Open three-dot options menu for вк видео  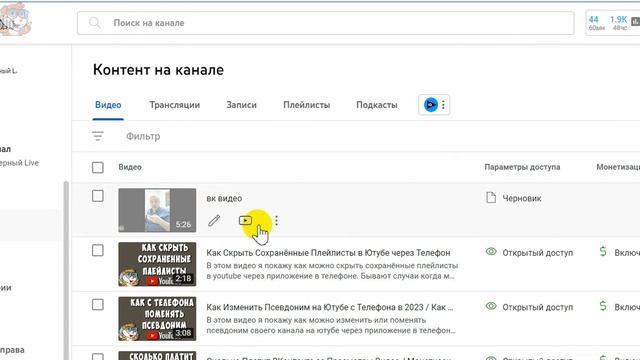[277, 221]
